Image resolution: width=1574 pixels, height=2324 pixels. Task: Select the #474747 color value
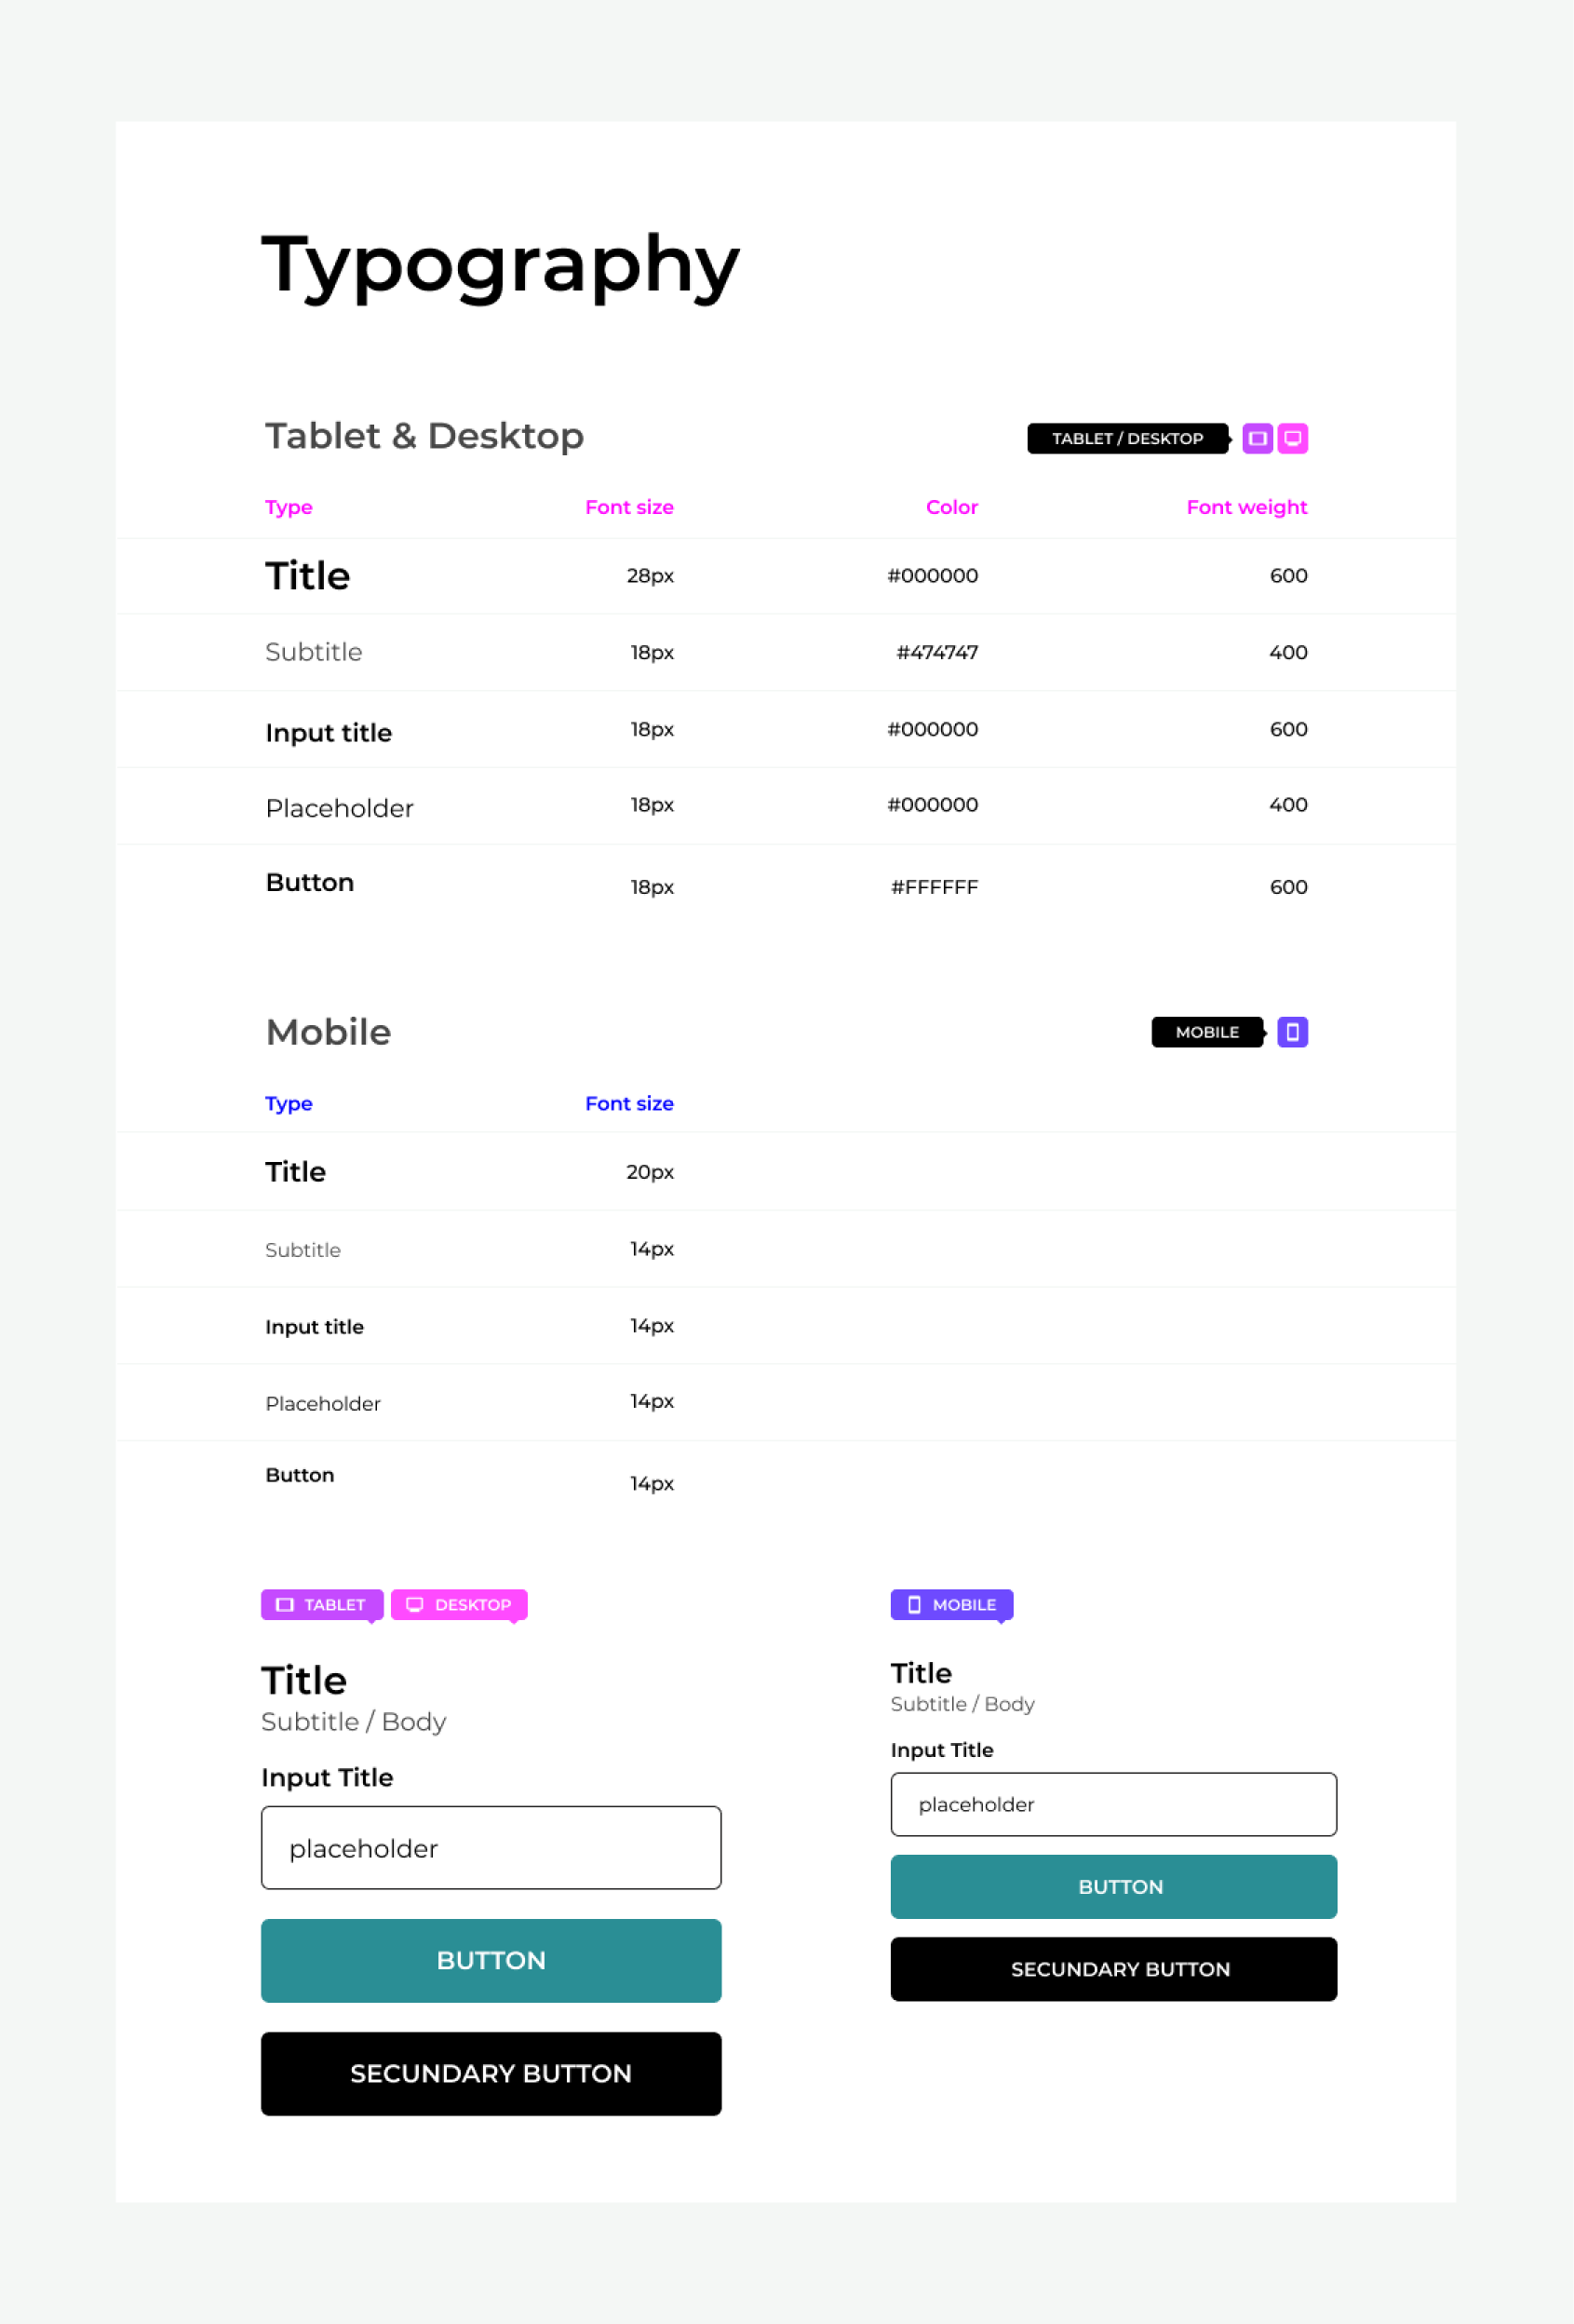pyautogui.click(x=937, y=652)
